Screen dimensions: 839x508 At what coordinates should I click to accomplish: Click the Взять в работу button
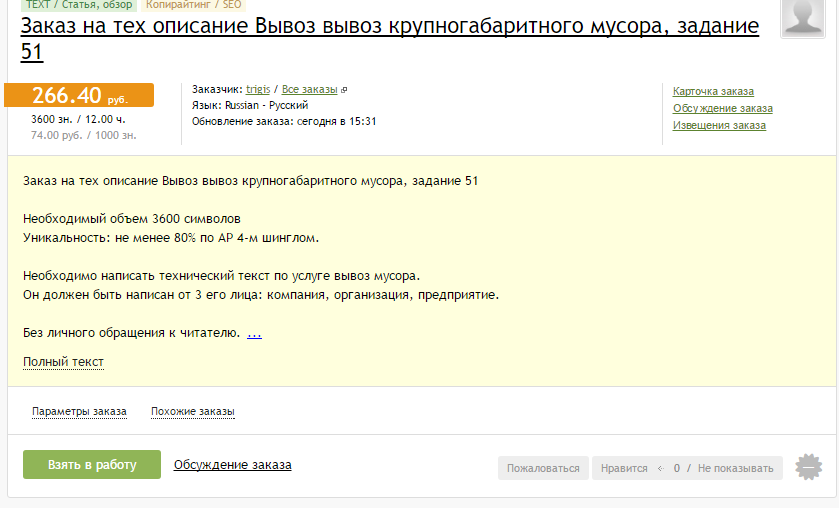click(x=92, y=465)
